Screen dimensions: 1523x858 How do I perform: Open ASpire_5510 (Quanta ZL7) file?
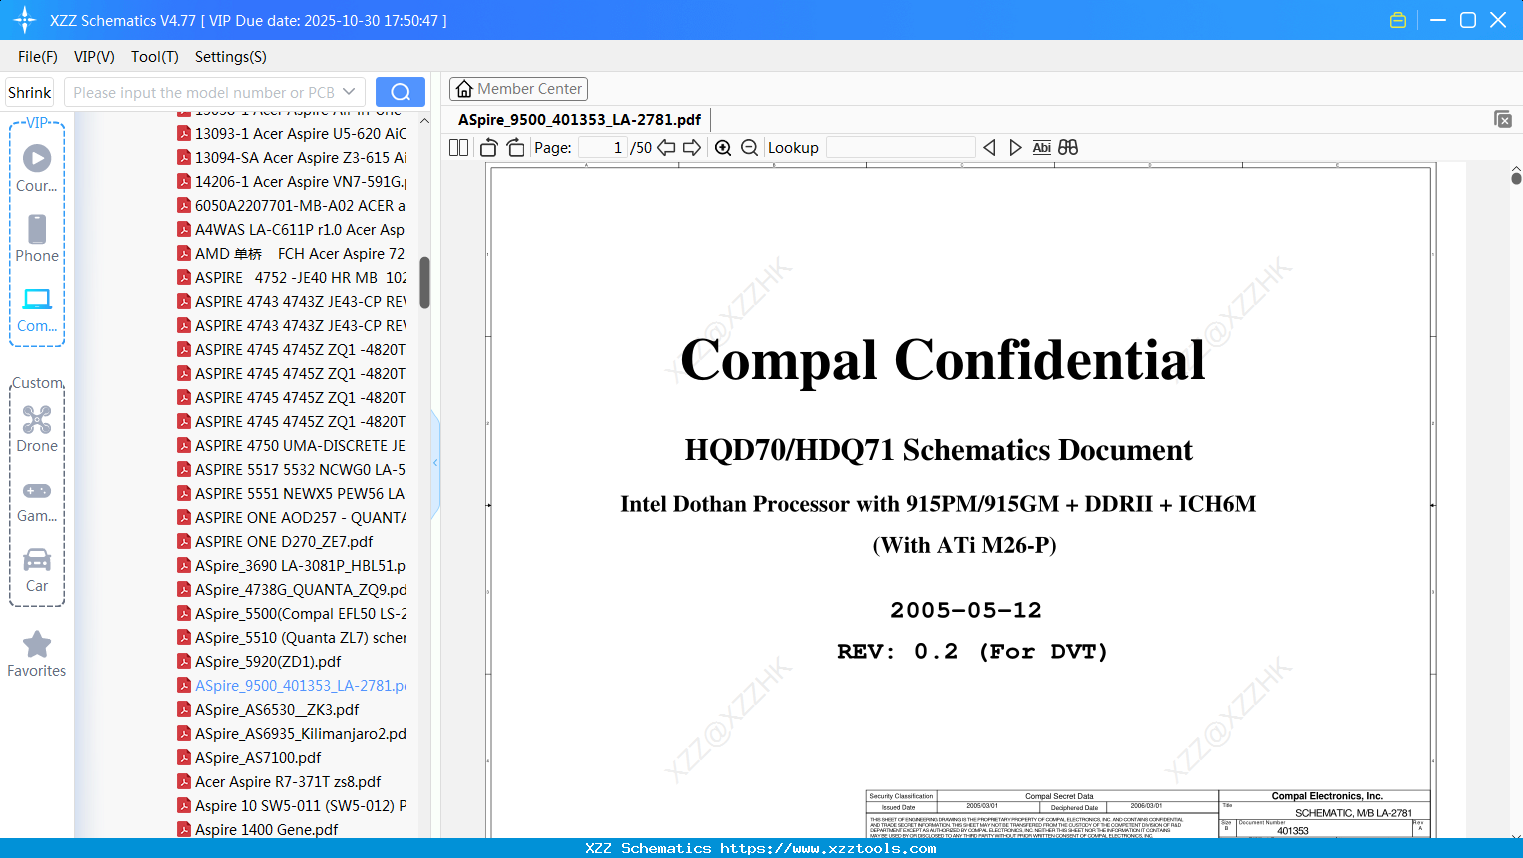tap(291, 638)
